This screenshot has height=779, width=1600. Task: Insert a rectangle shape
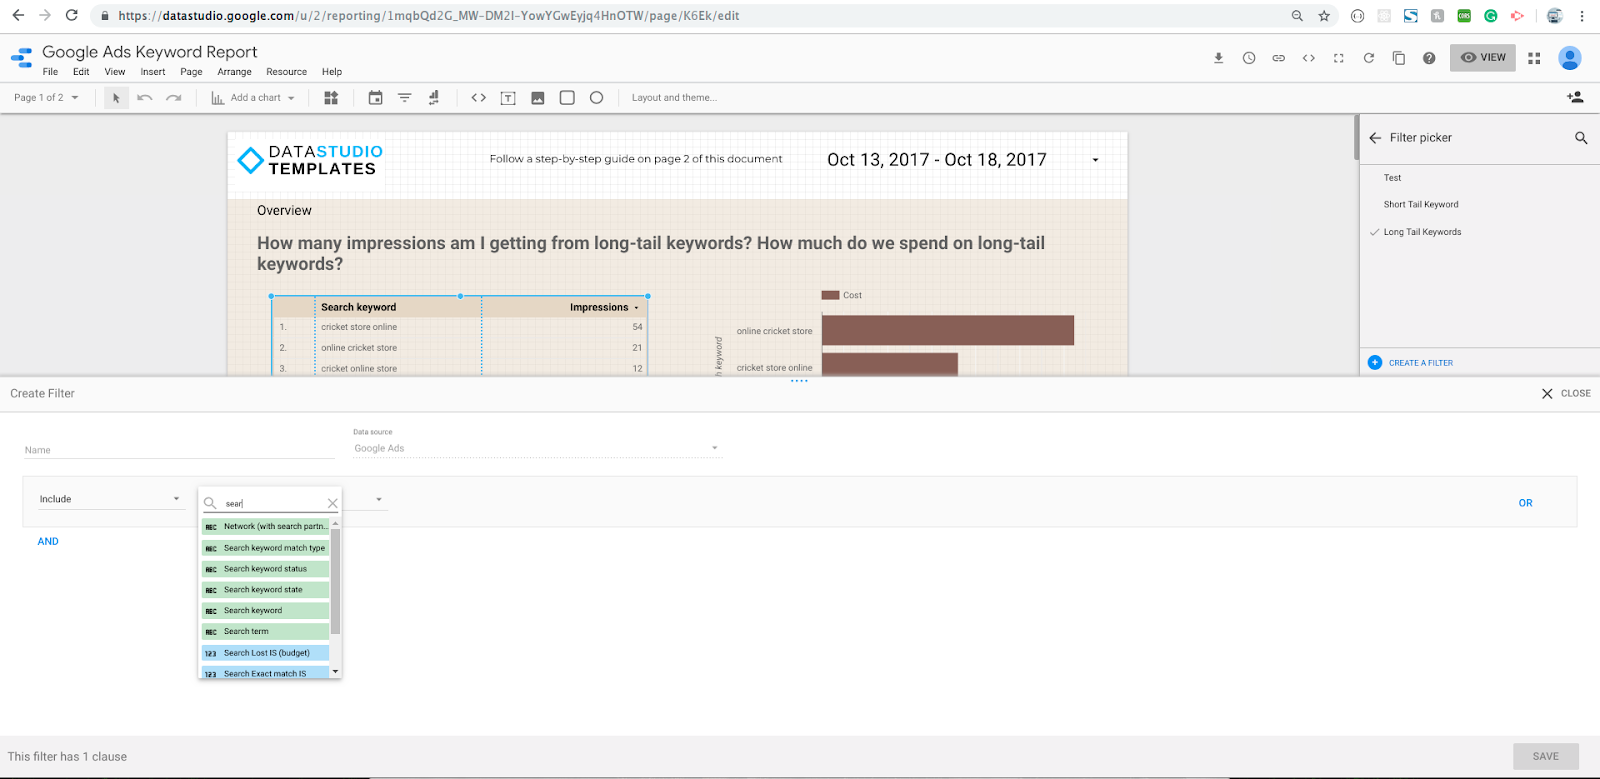(567, 98)
